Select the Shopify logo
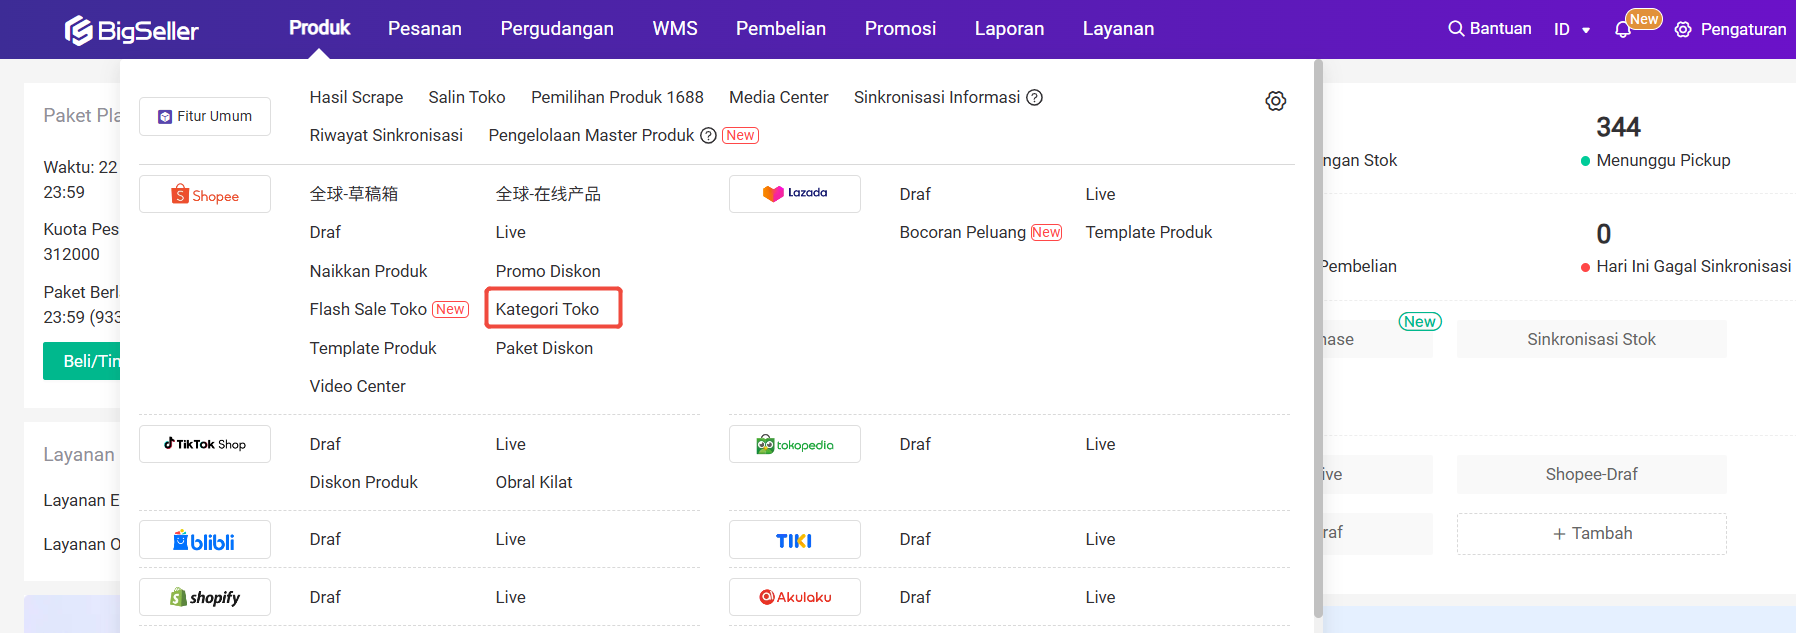Screen dimensions: 1796x633 205,598
